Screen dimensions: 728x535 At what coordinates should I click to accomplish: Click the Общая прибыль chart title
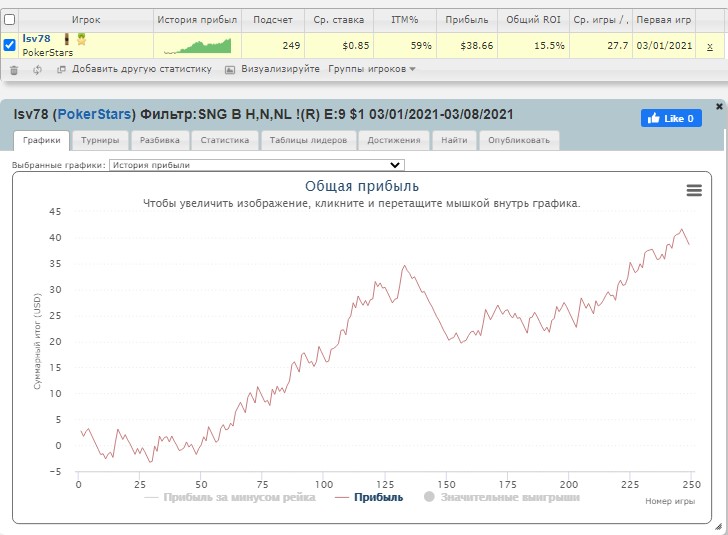tap(362, 186)
